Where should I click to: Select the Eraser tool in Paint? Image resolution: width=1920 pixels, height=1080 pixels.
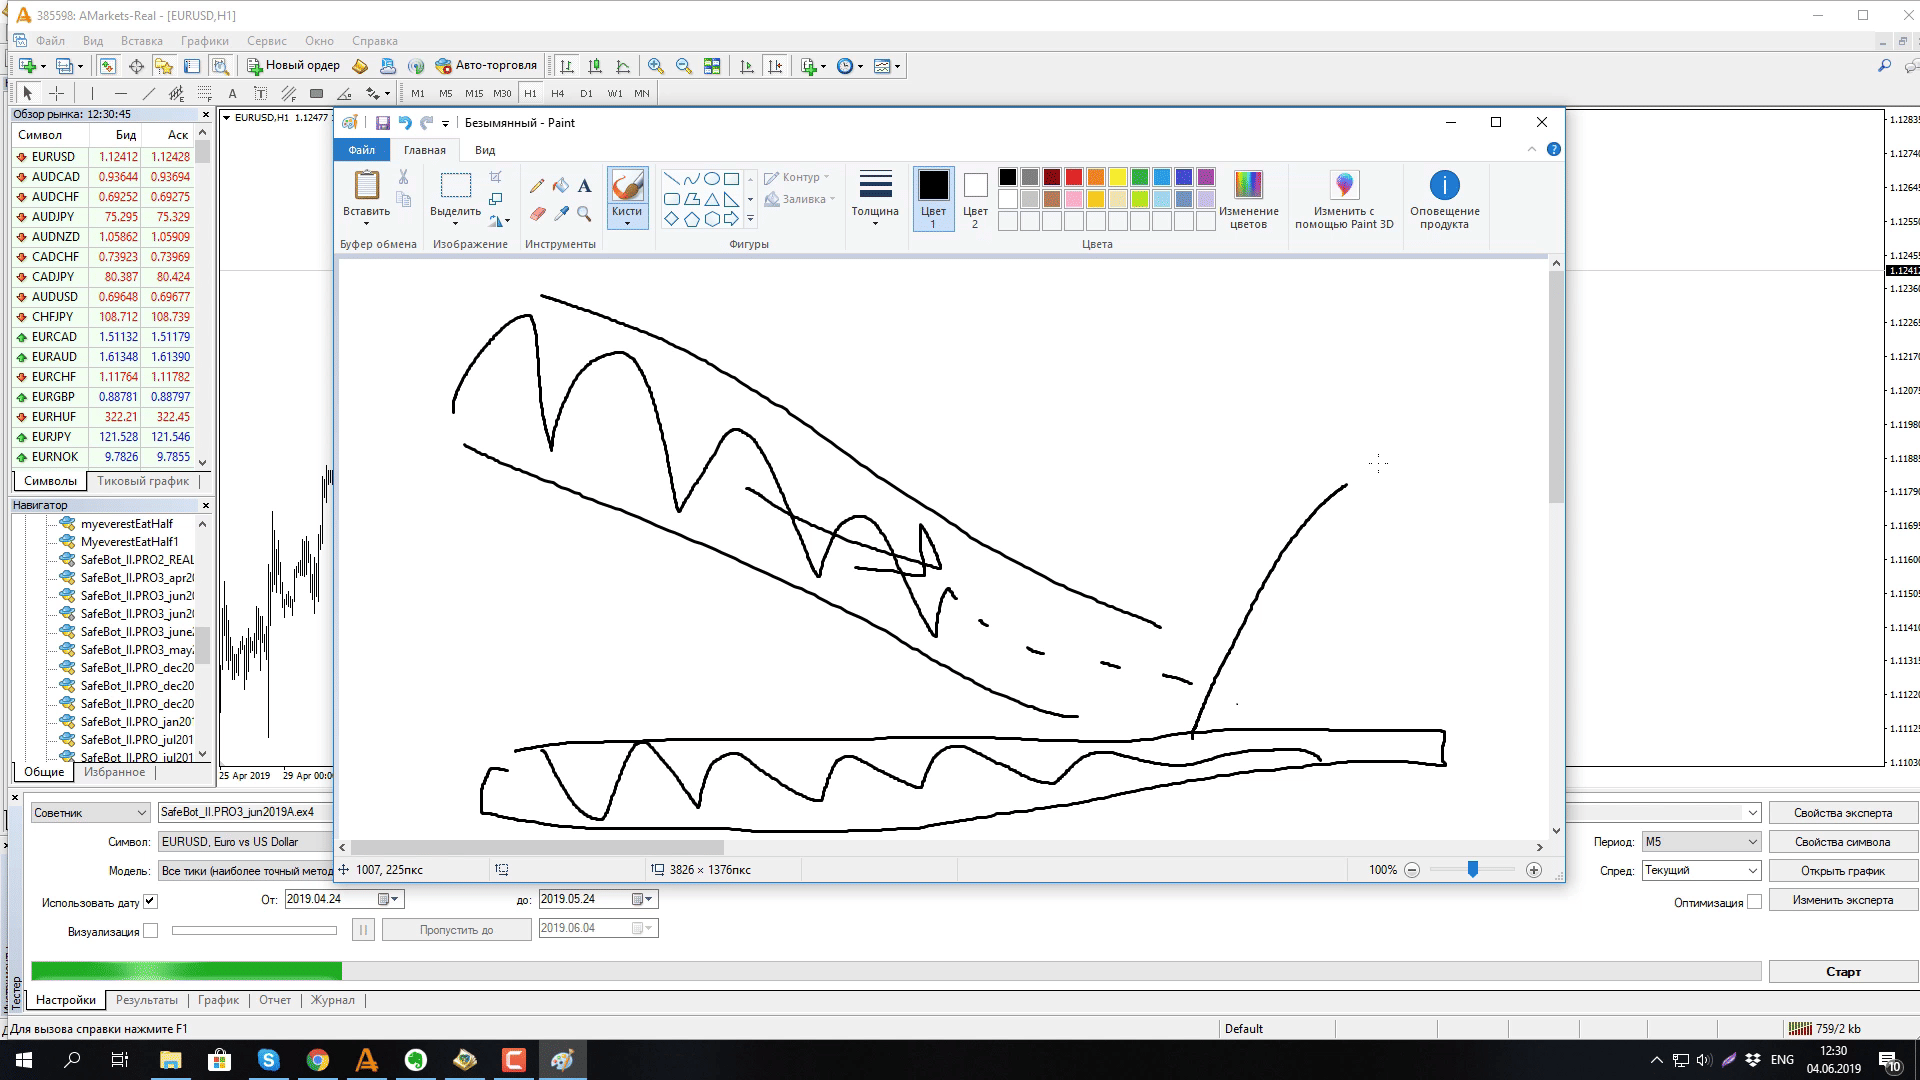(x=537, y=213)
